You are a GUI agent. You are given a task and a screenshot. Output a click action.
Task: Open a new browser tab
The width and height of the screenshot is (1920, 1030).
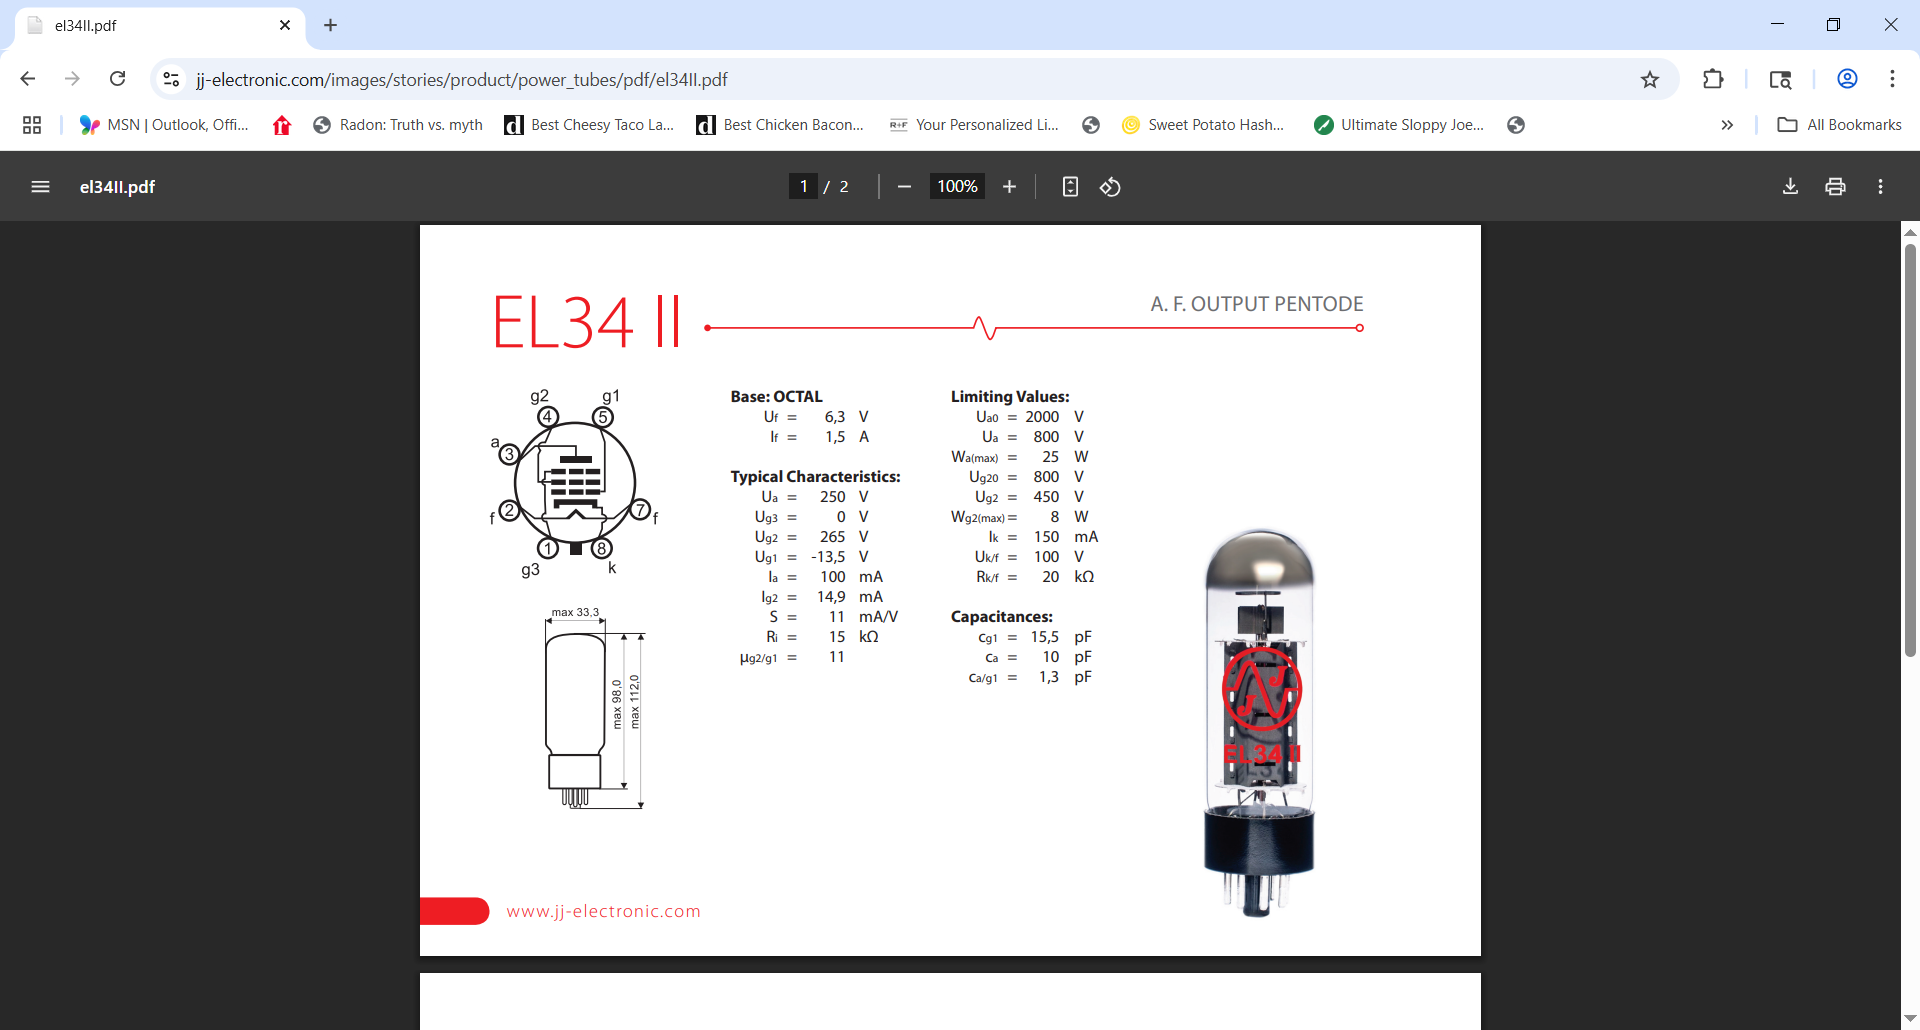tap(331, 25)
